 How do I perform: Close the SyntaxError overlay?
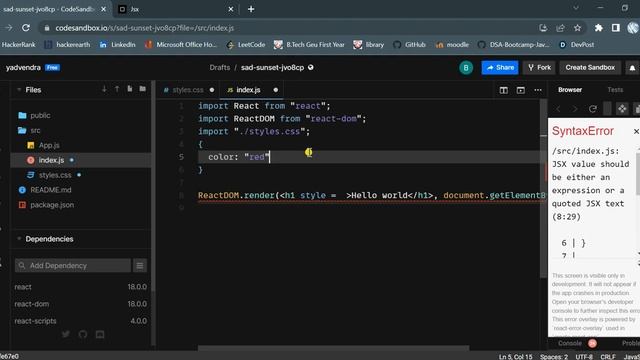click(x=636, y=131)
